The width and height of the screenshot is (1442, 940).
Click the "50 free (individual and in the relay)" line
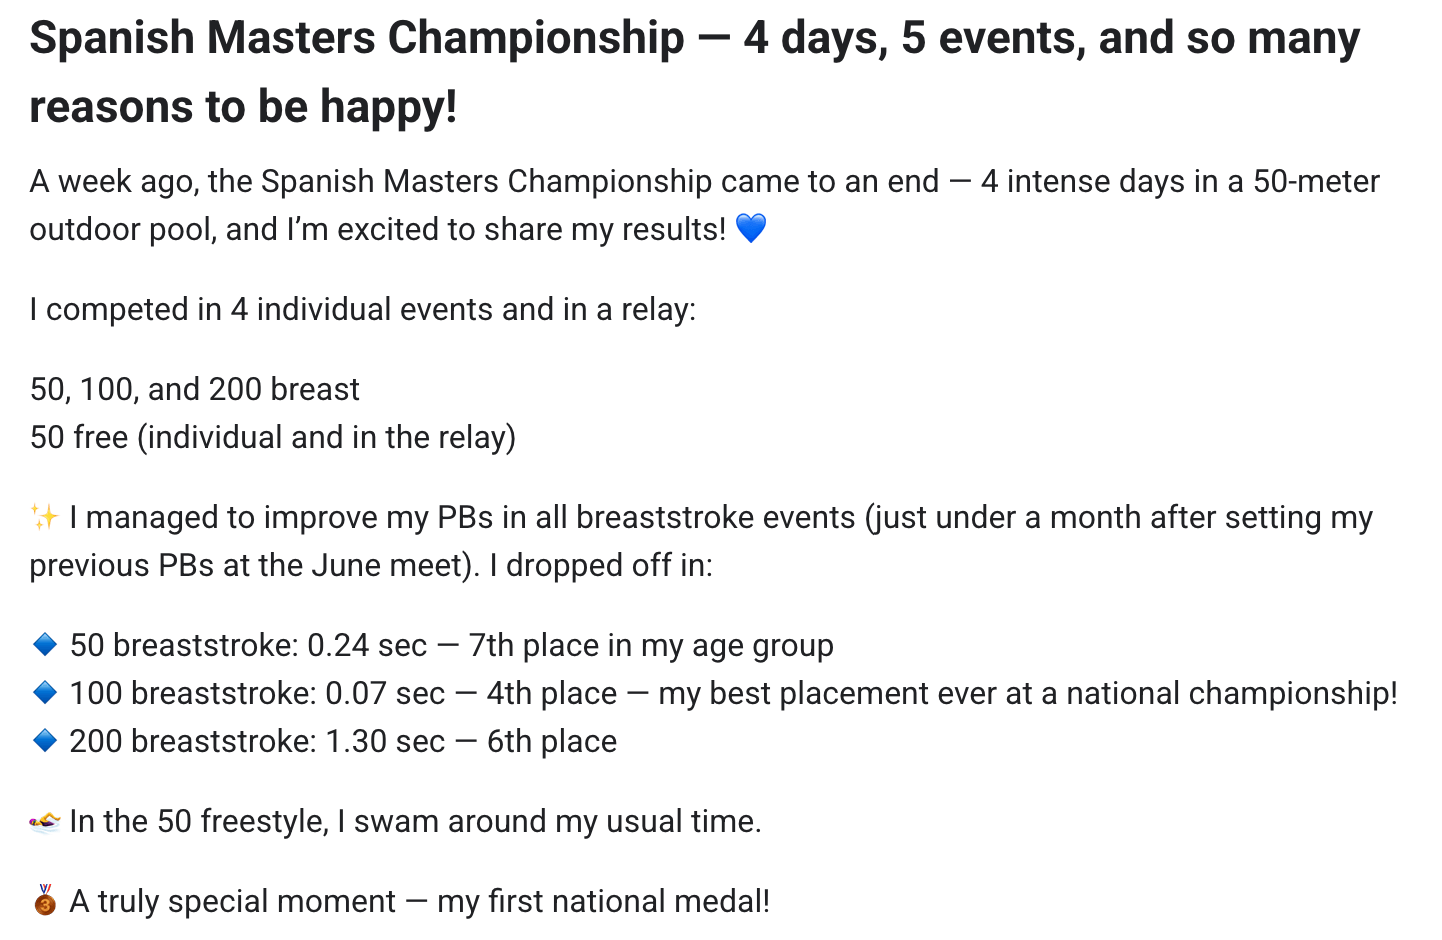point(273,437)
